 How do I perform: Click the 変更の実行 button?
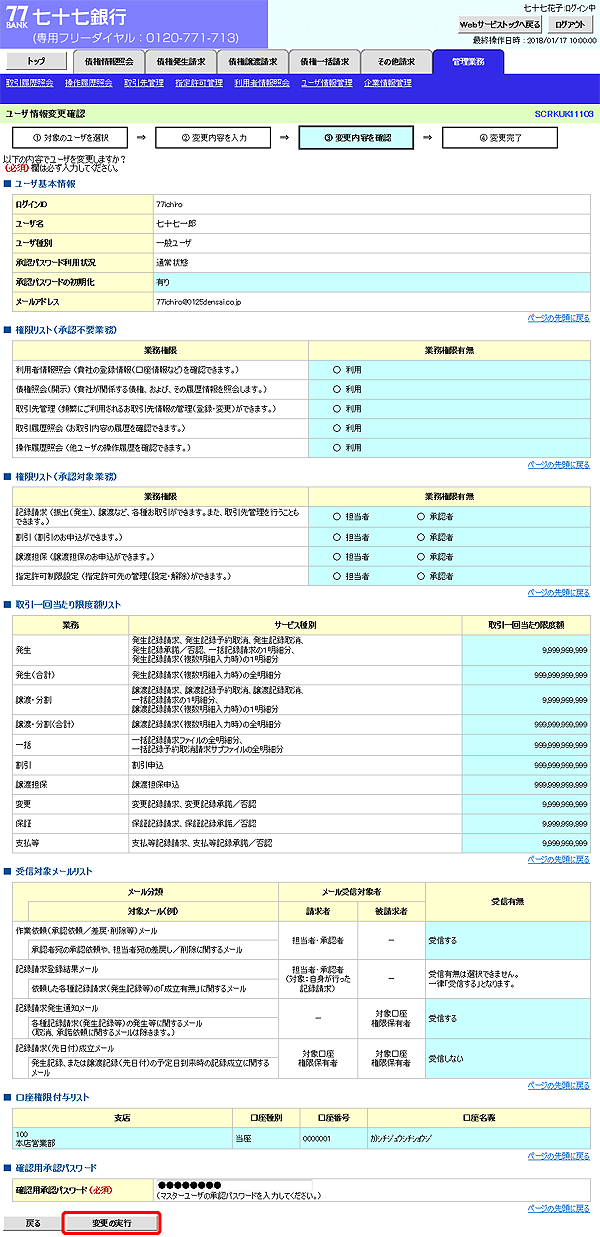(111, 1223)
